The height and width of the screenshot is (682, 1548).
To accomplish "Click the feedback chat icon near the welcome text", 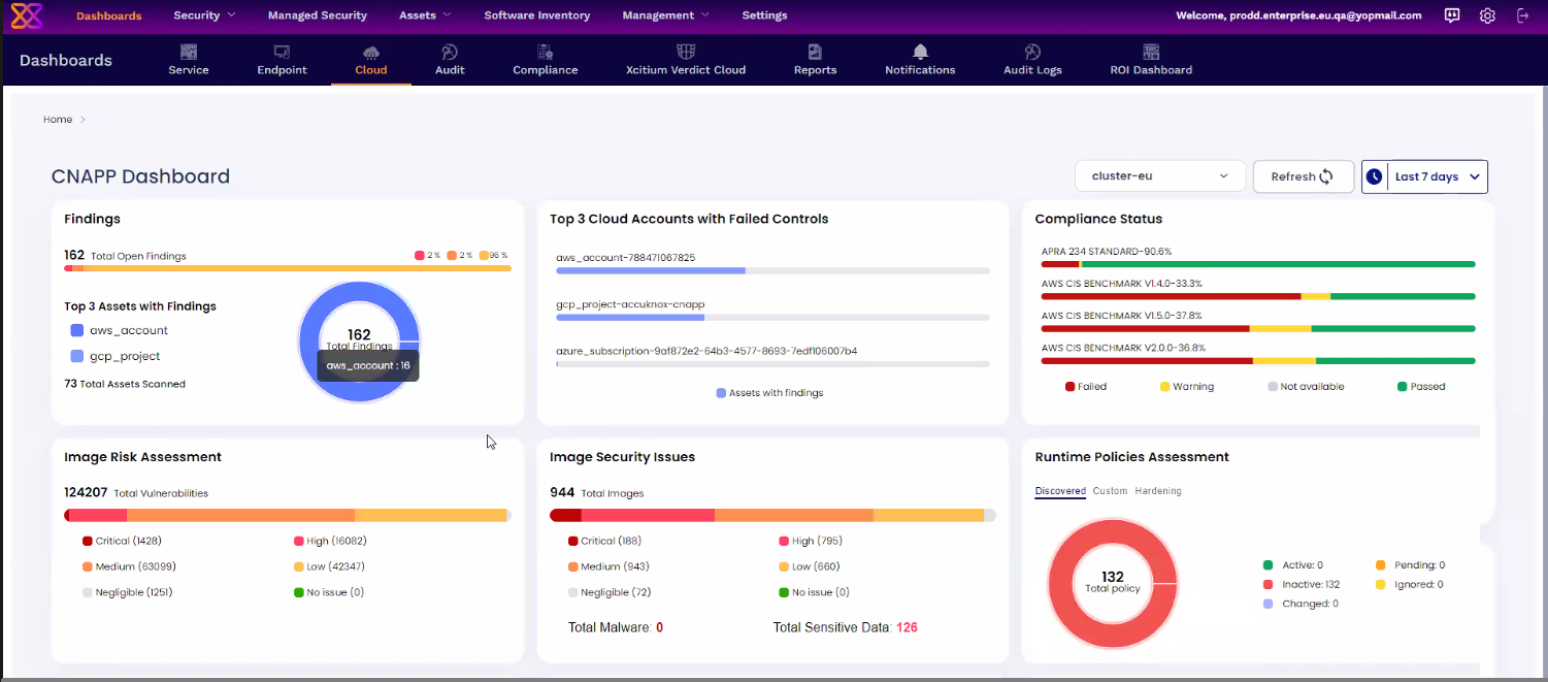I will pos(1451,15).
